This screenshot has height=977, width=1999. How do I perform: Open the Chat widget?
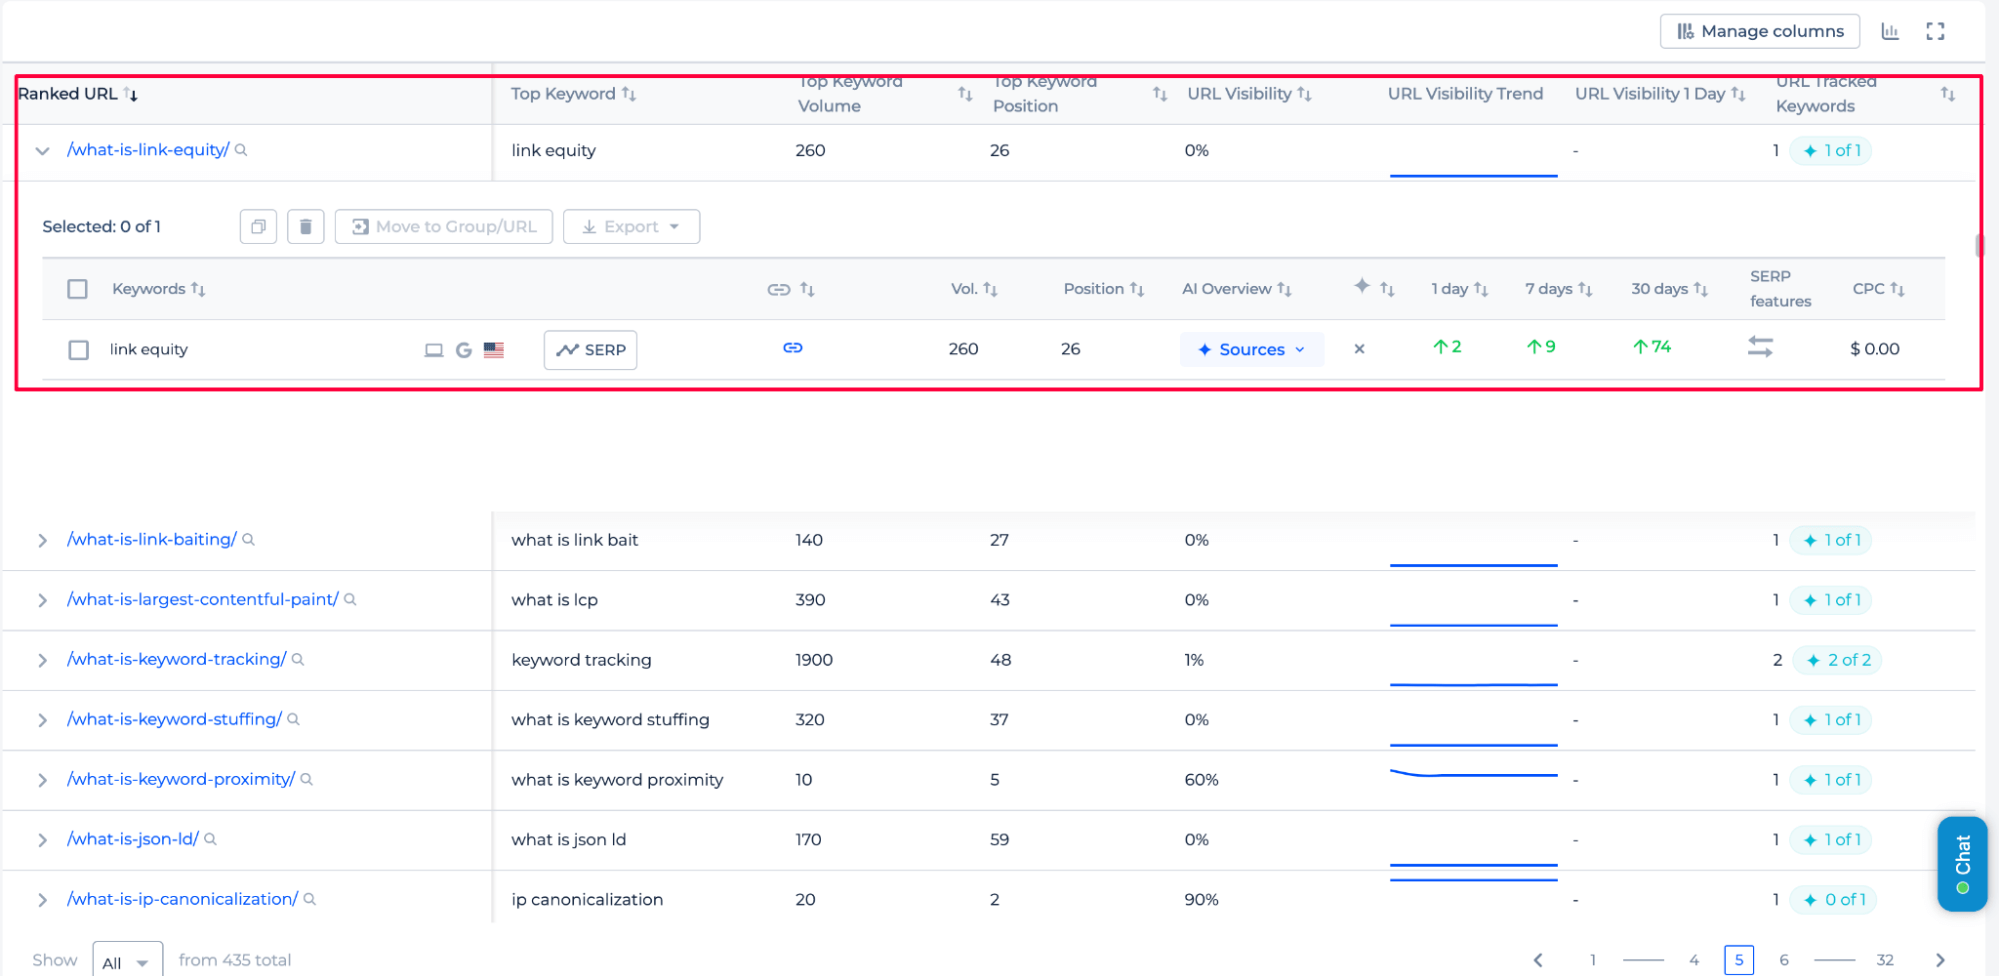tap(1961, 863)
